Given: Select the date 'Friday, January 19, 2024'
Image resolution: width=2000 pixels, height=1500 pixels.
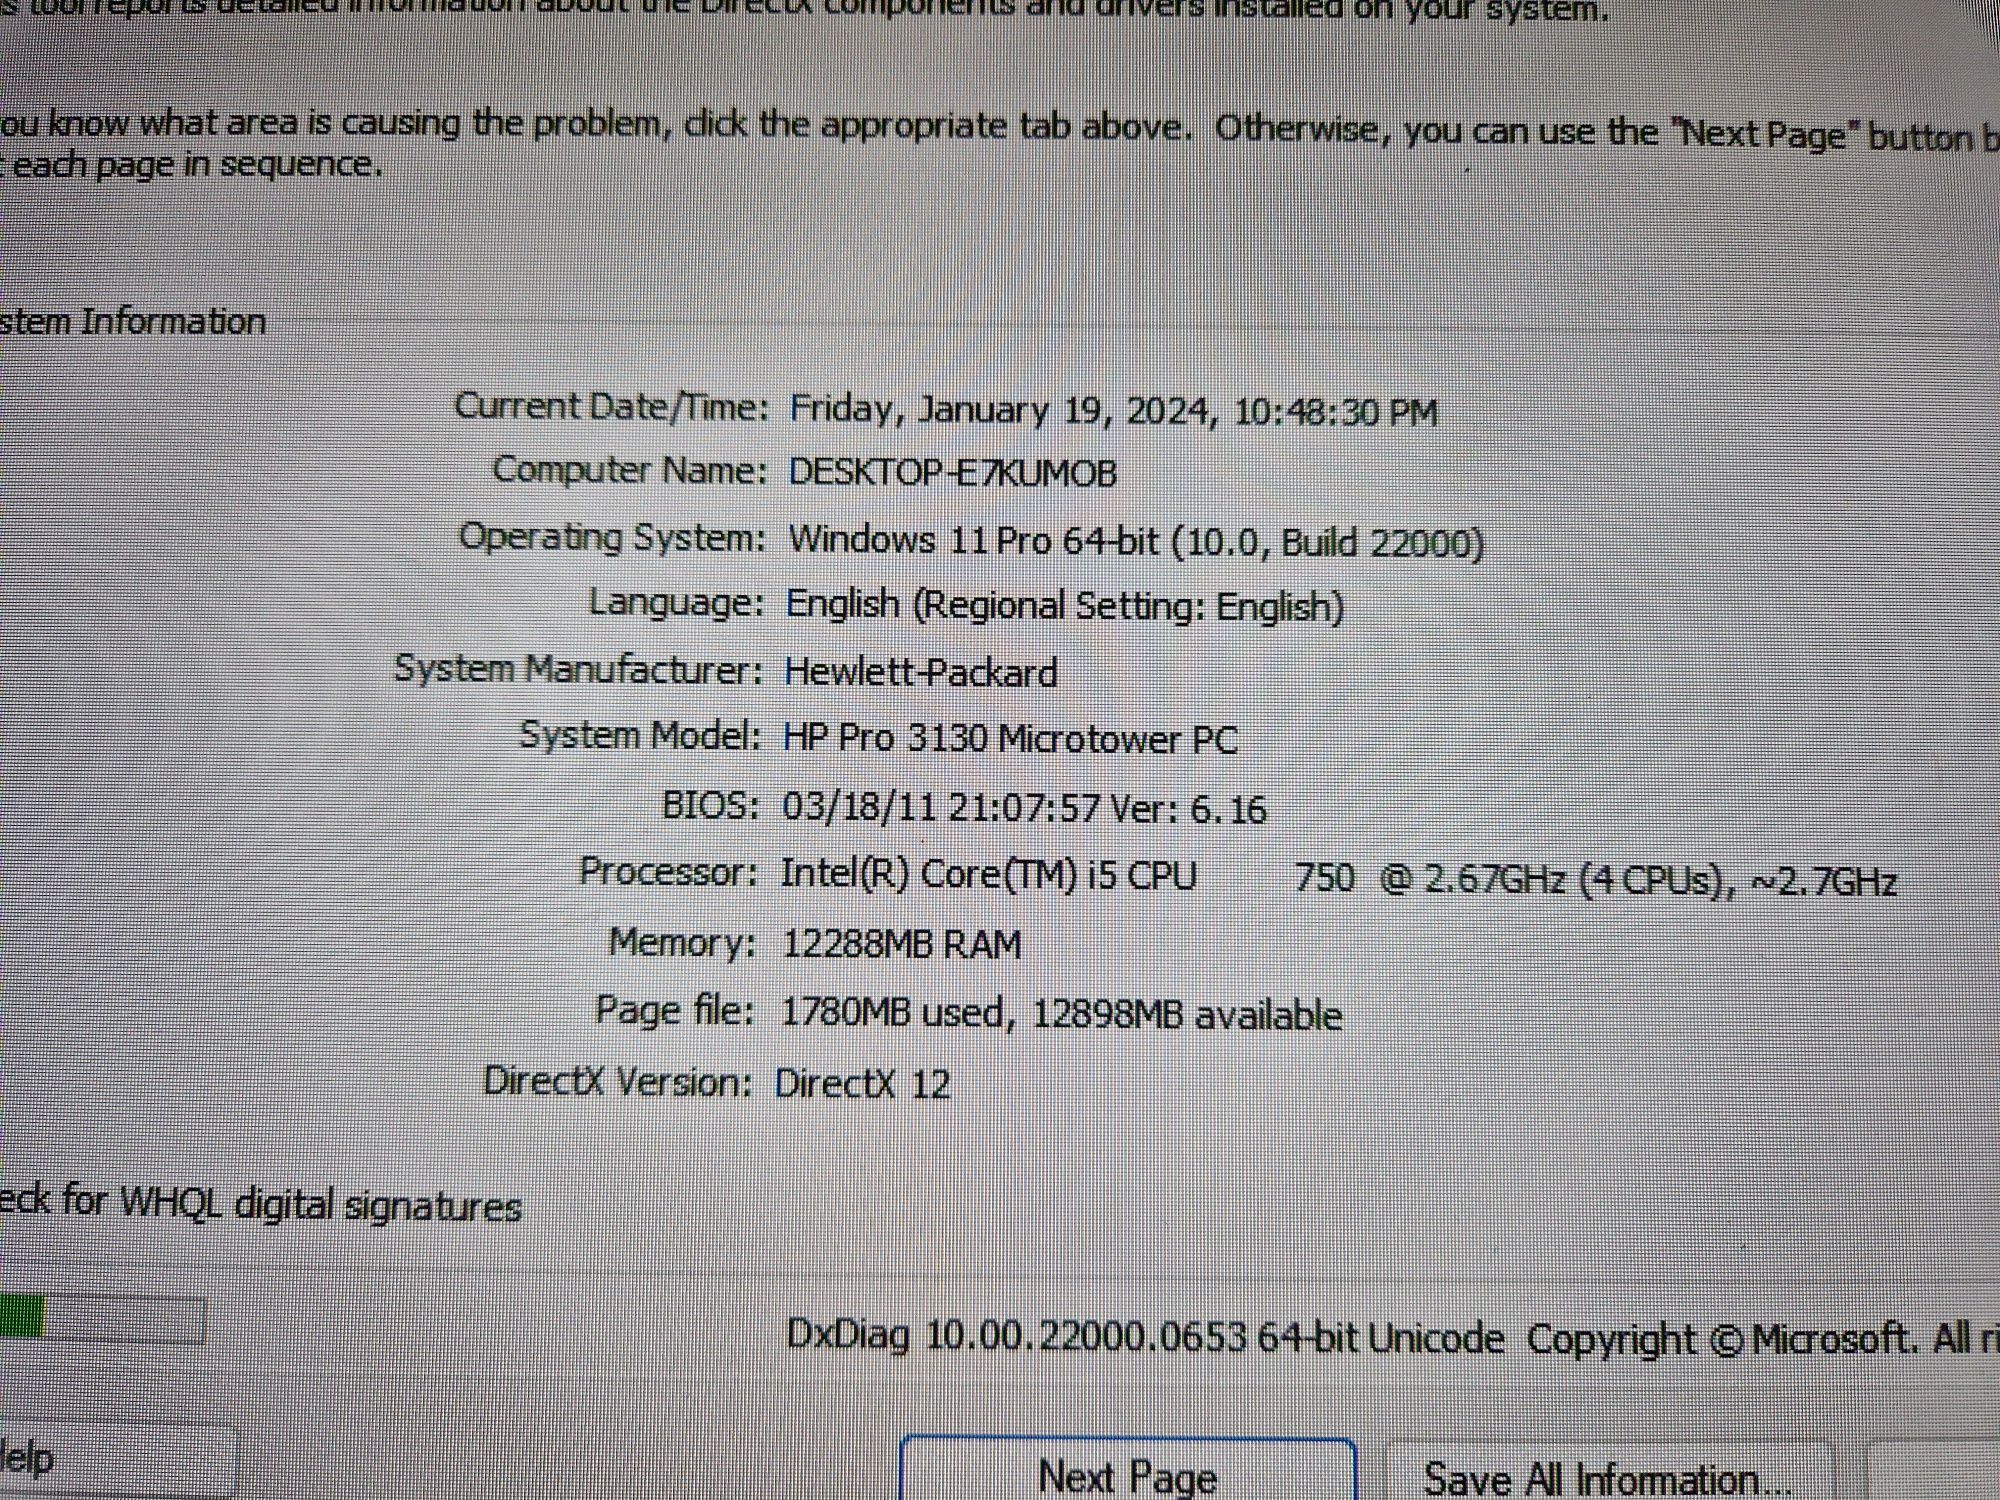Looking at the screenshot, I should [1004, 410].
